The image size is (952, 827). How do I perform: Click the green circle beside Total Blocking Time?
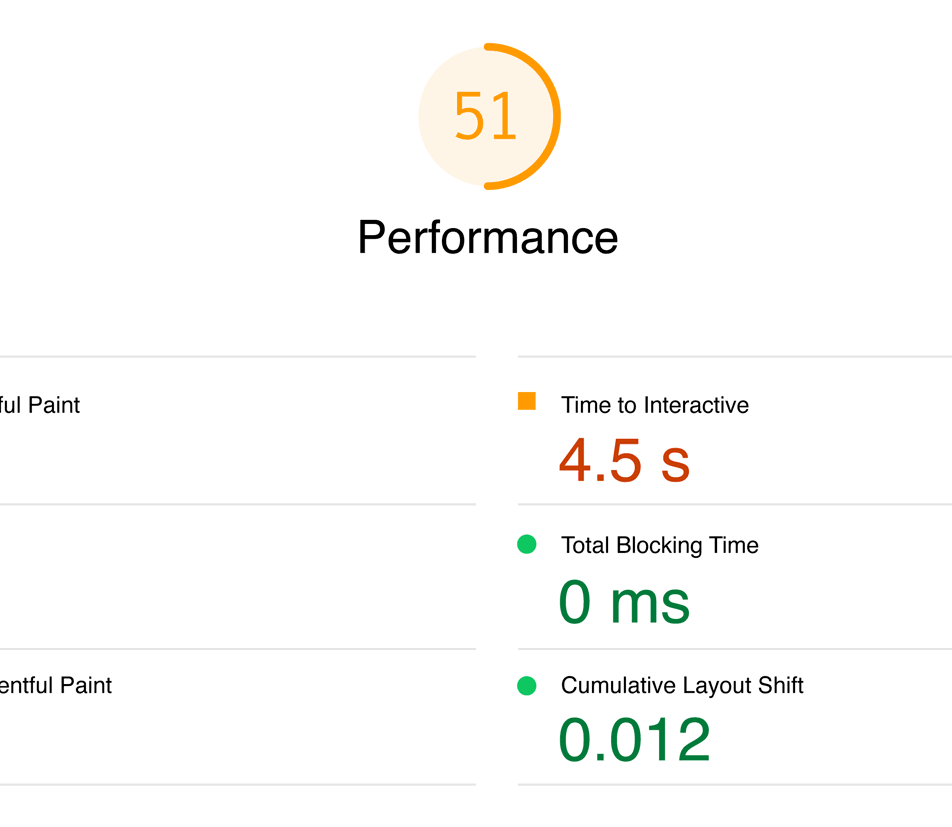(x=527, y=545)
